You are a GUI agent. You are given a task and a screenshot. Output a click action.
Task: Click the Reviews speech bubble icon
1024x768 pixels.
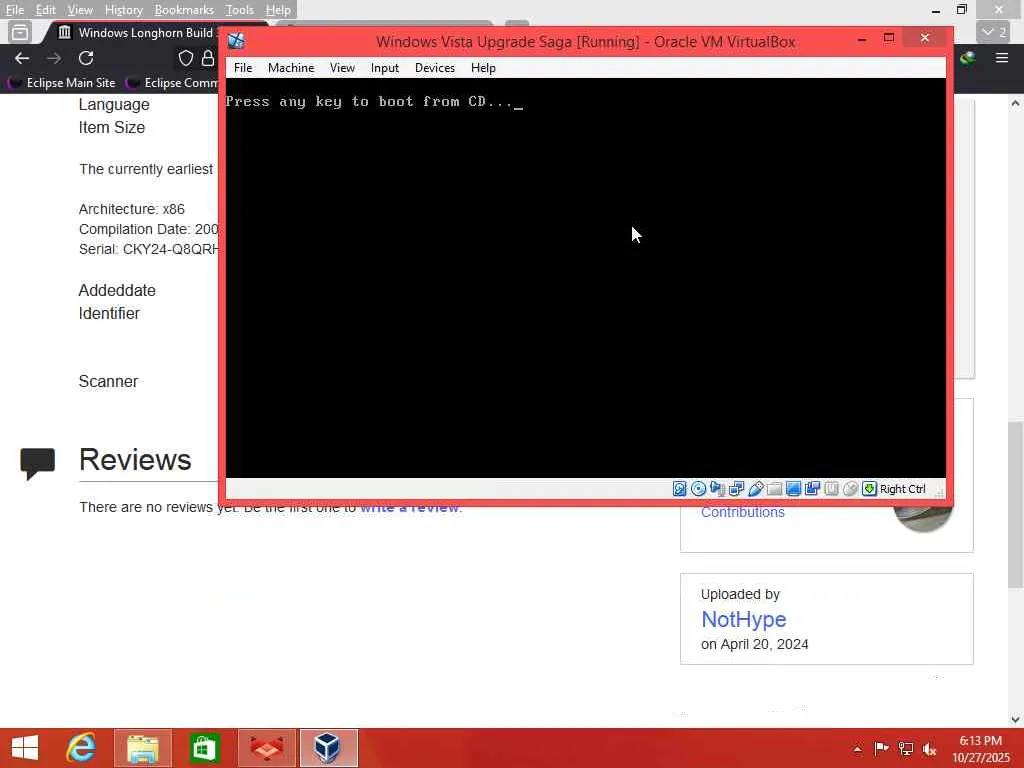(37, 463)
